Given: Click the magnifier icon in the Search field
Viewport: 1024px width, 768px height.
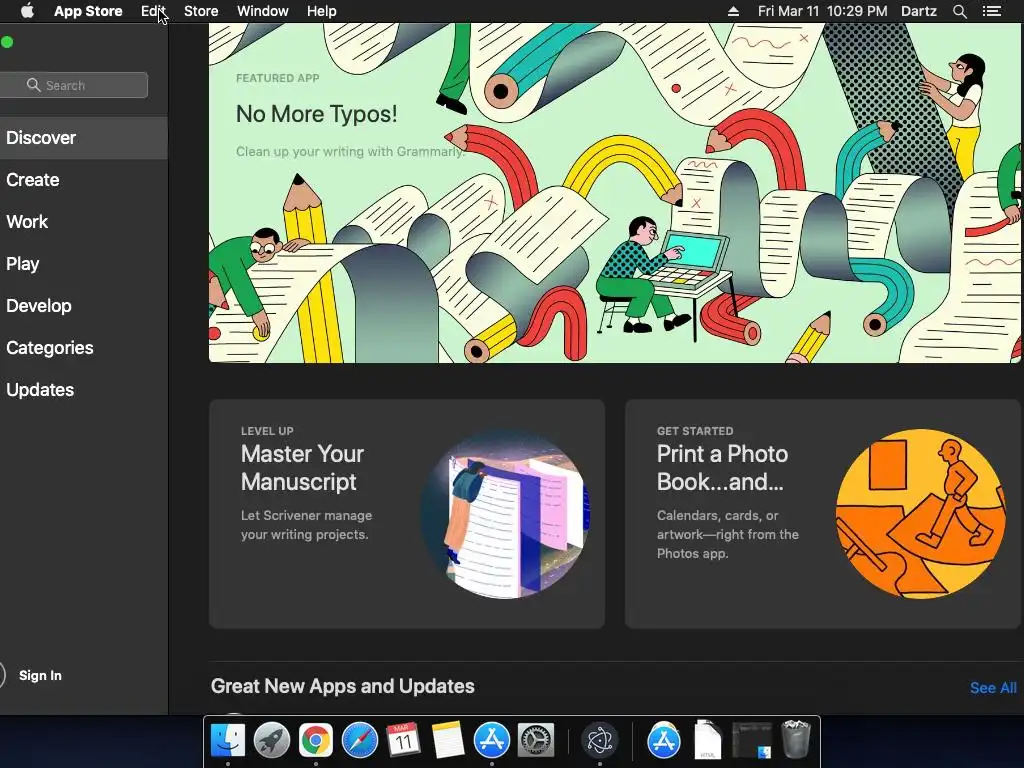Looking at the screenshot, I should (33, 85).
